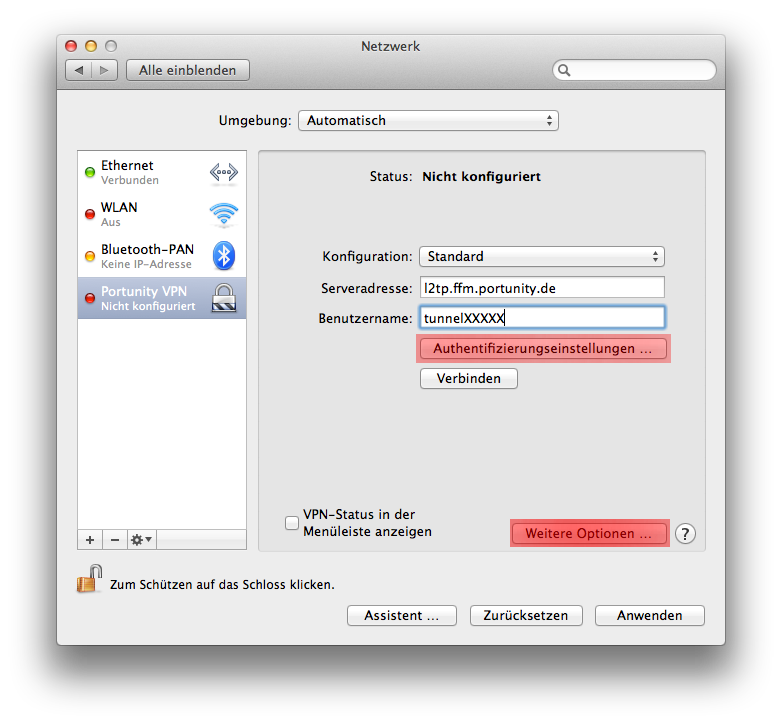782x724 pixels.
Task: Click the plus icon to add service
Action: click(90, 539)
